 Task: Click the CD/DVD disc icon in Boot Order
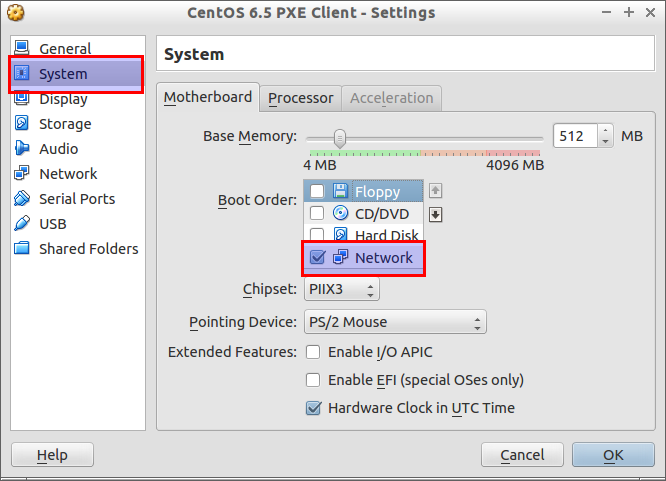point(340,213)
